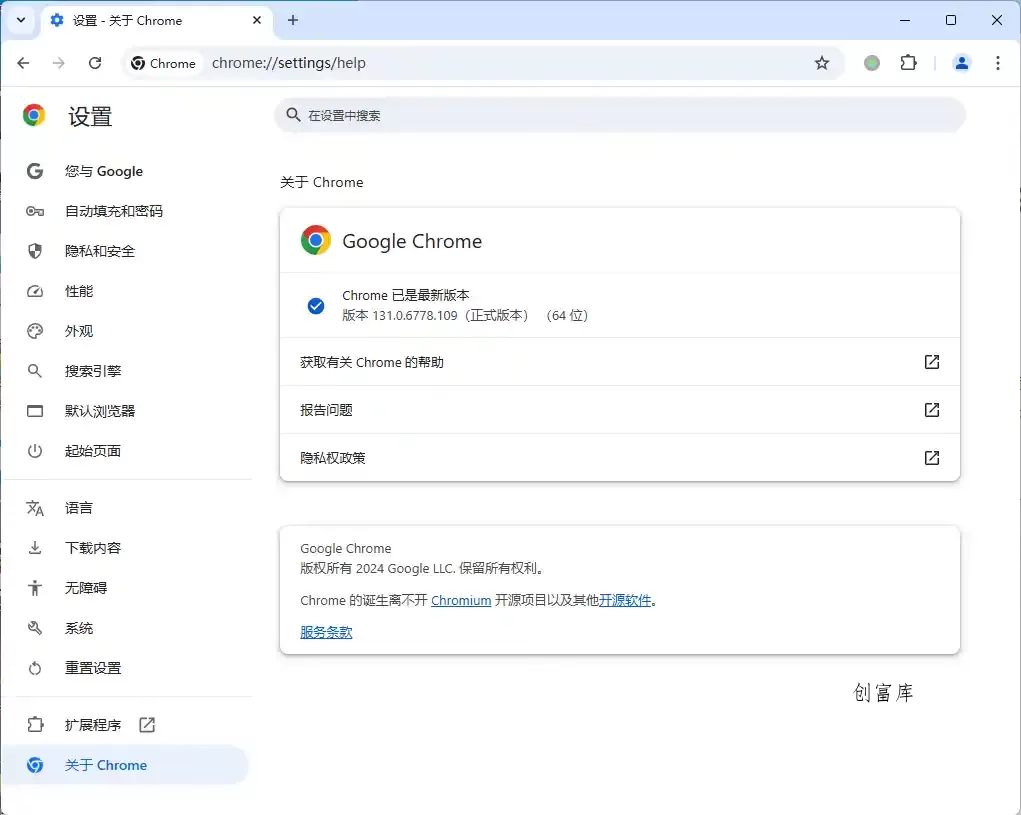1021x815 pixels.
Task: Click external-link icon on 报告问题 row
Action: pyautogui.click(x=932, y=410)
